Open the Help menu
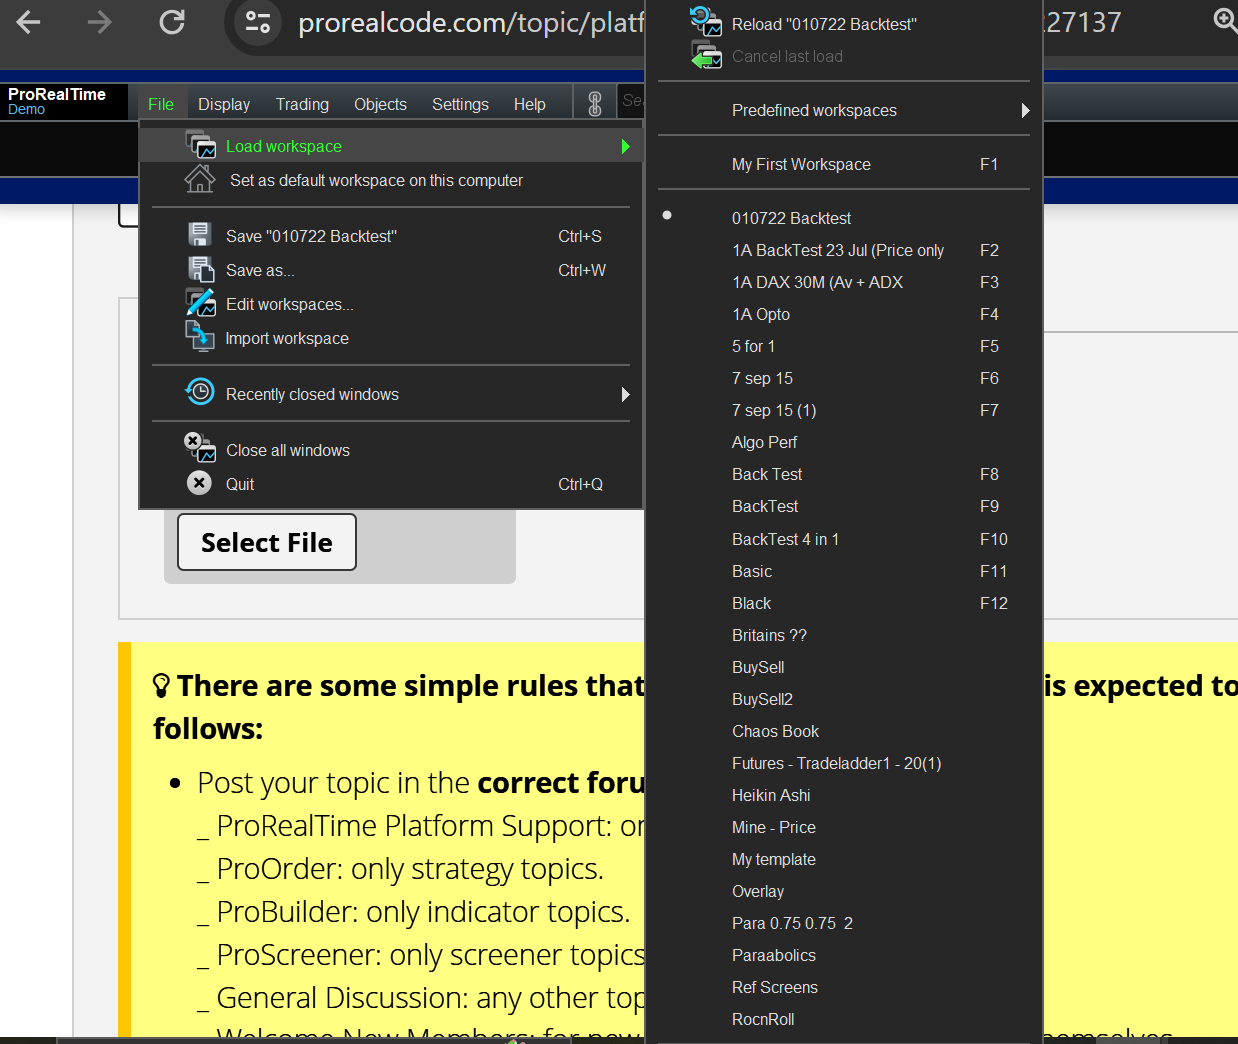The height and width of the screenshot is (1044, 1238). [529, 104]
